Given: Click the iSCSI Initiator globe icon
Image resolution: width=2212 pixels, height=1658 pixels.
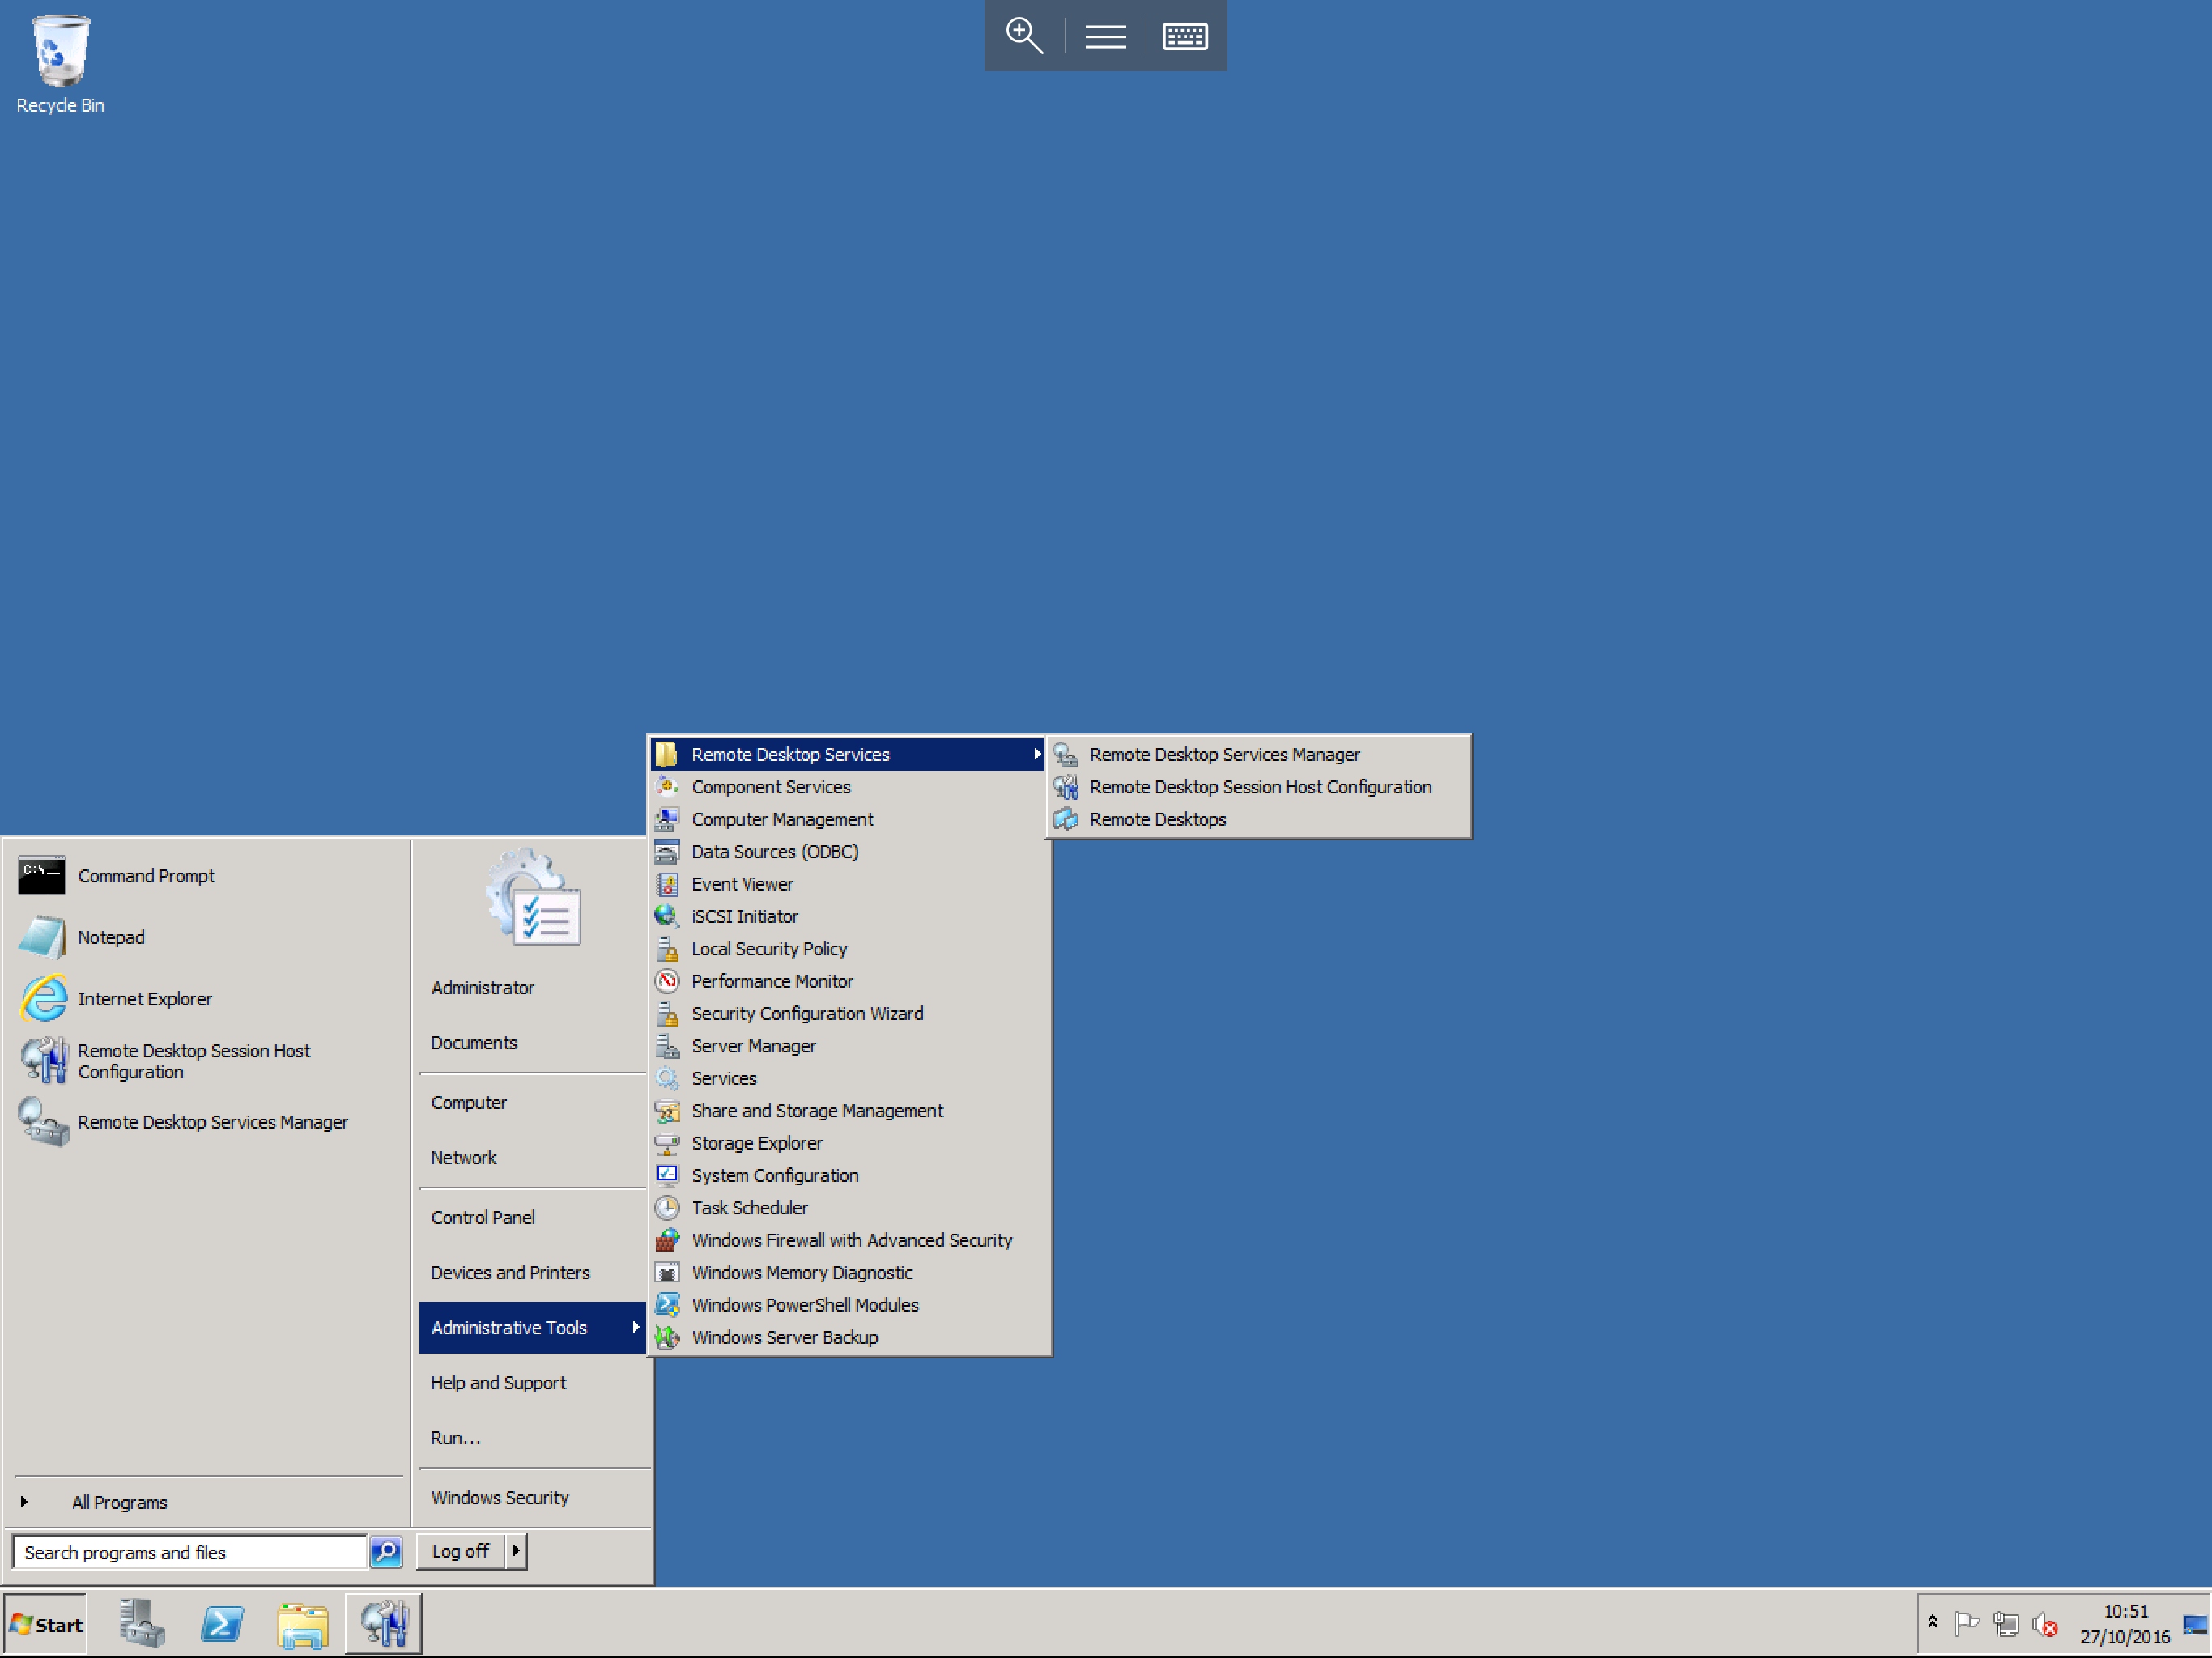Looking at the screenshot, I should click(667, 916).
